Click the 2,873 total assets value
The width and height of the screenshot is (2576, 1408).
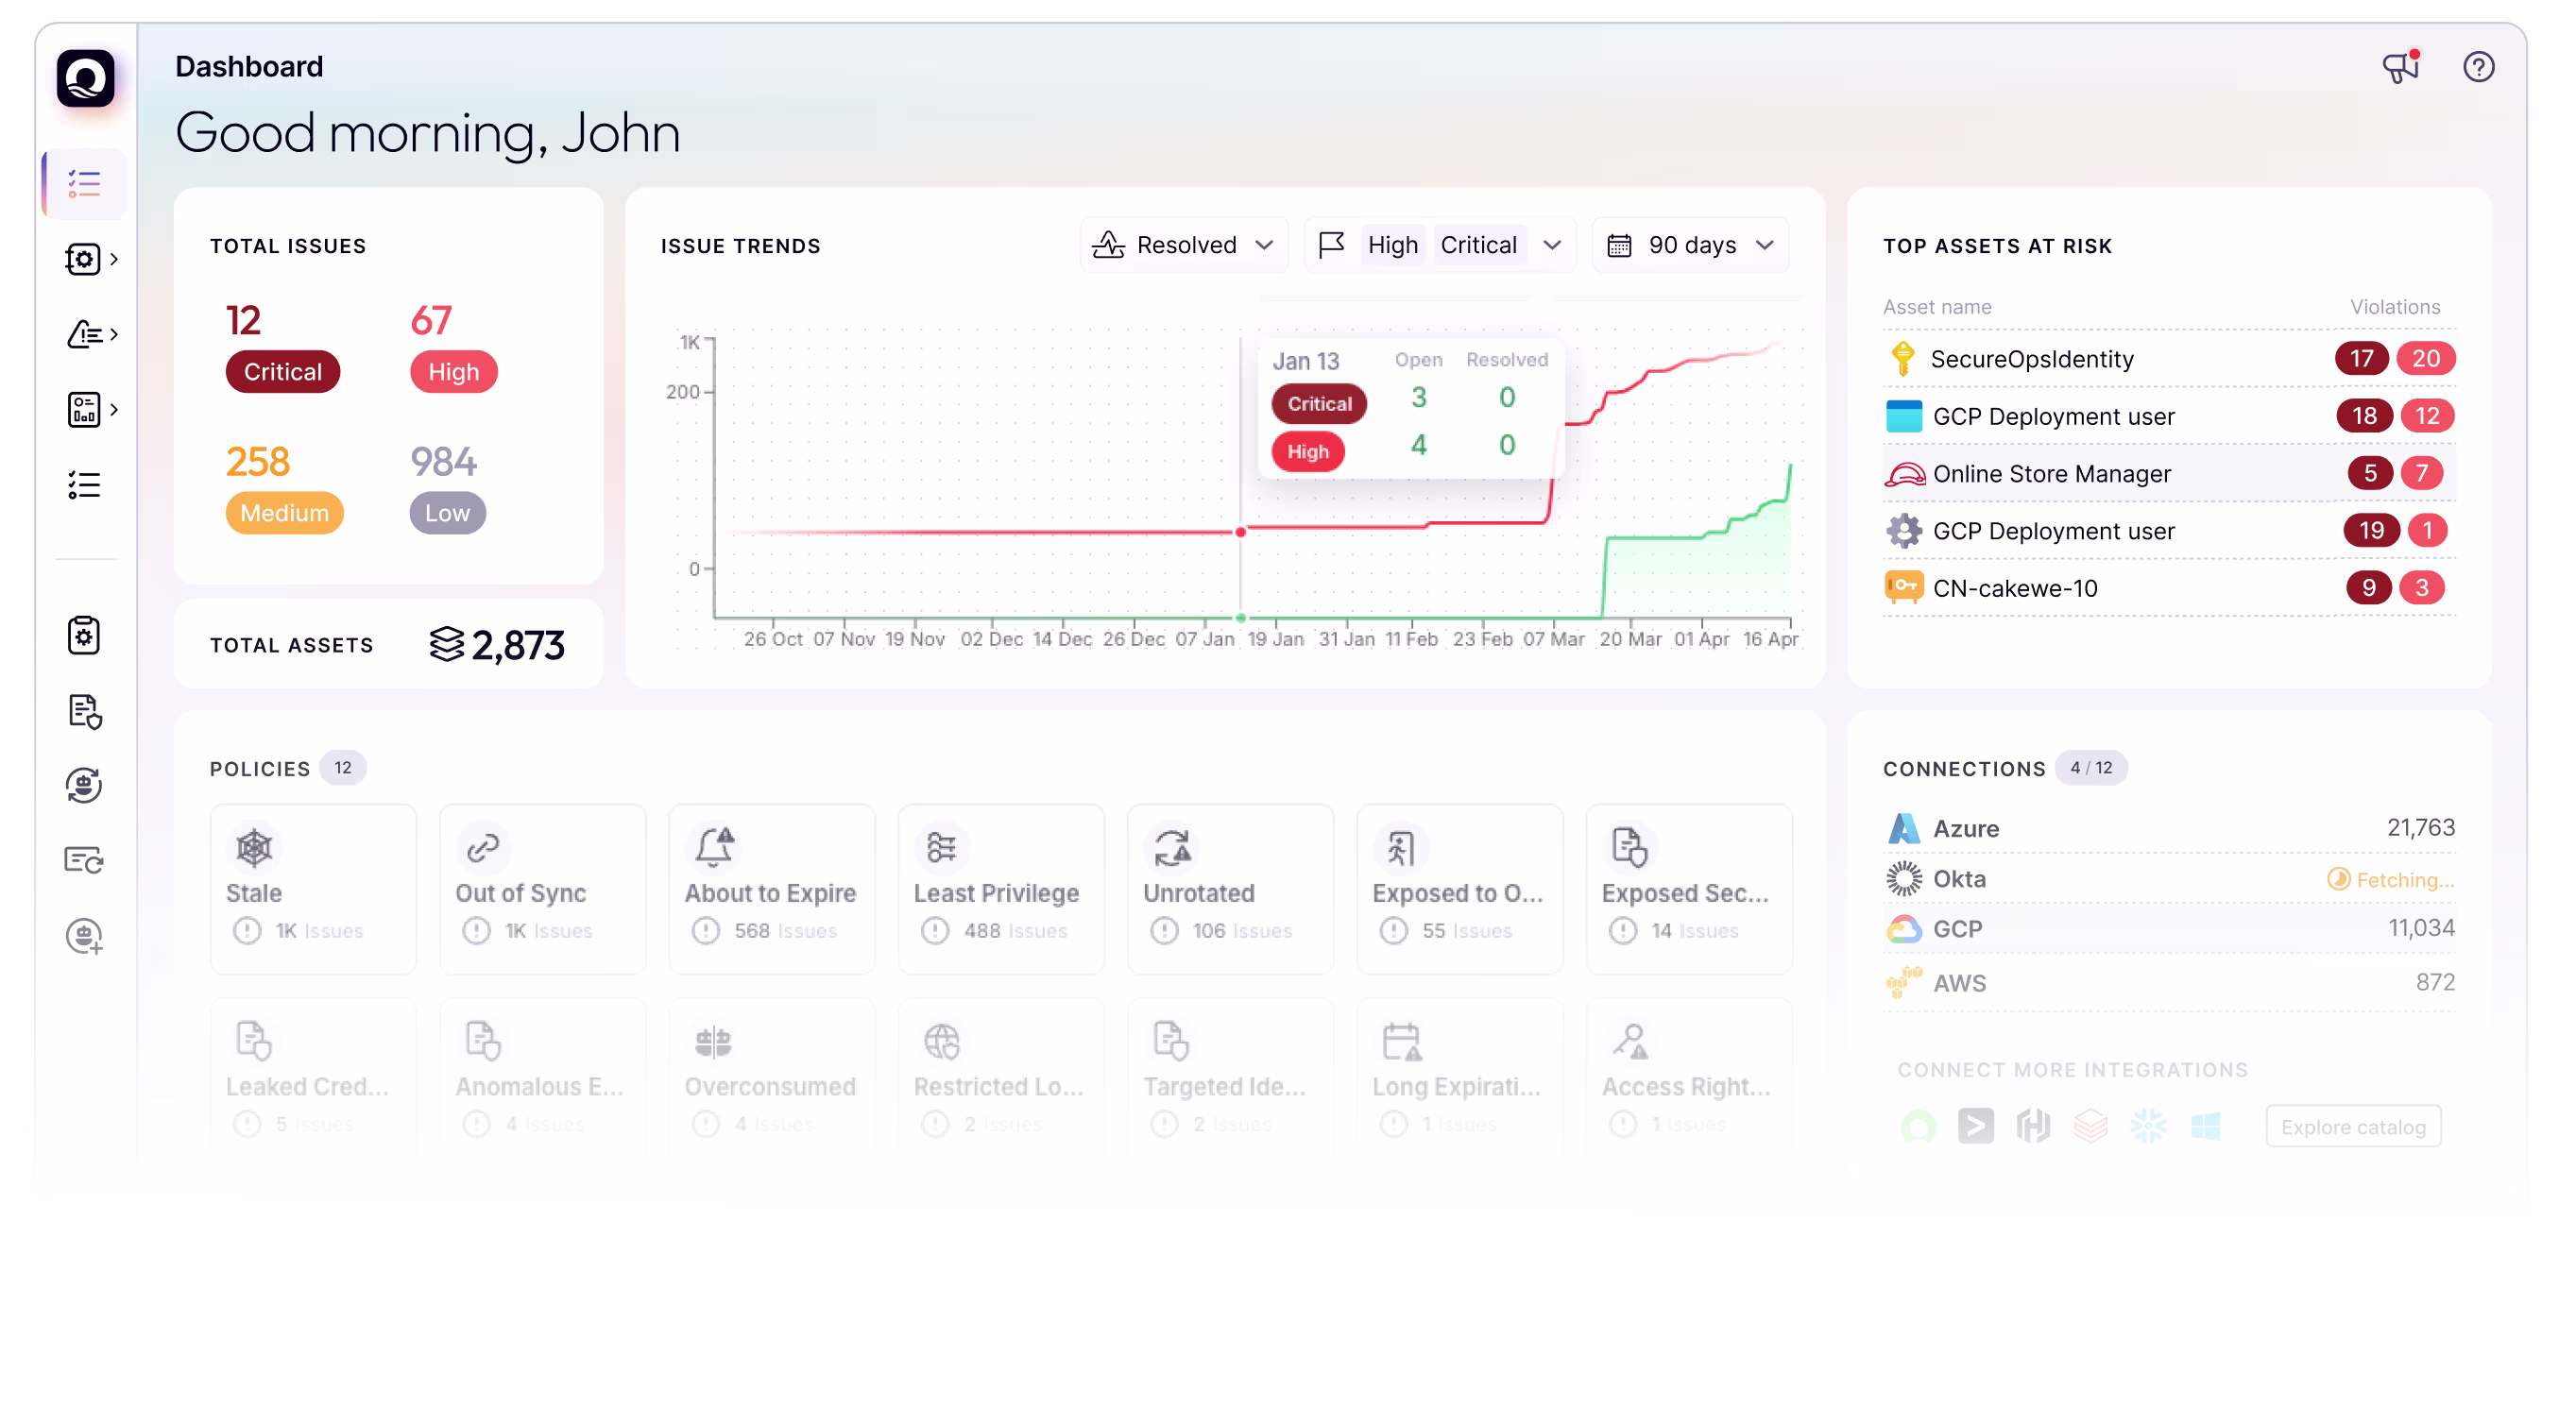tap(517, 645)
